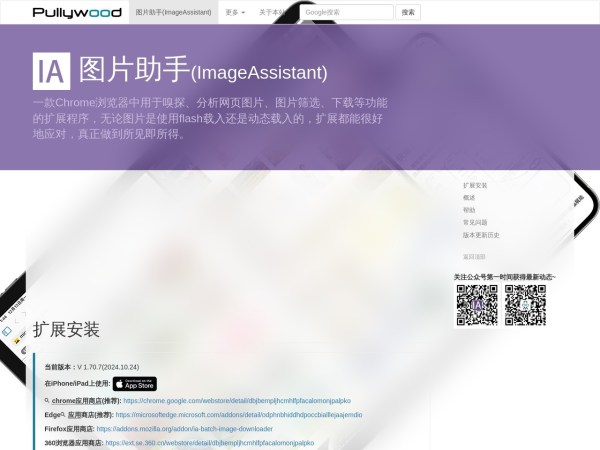
Task: Jump to 扩展安装 in sidebar
Action: pos(475,186)
